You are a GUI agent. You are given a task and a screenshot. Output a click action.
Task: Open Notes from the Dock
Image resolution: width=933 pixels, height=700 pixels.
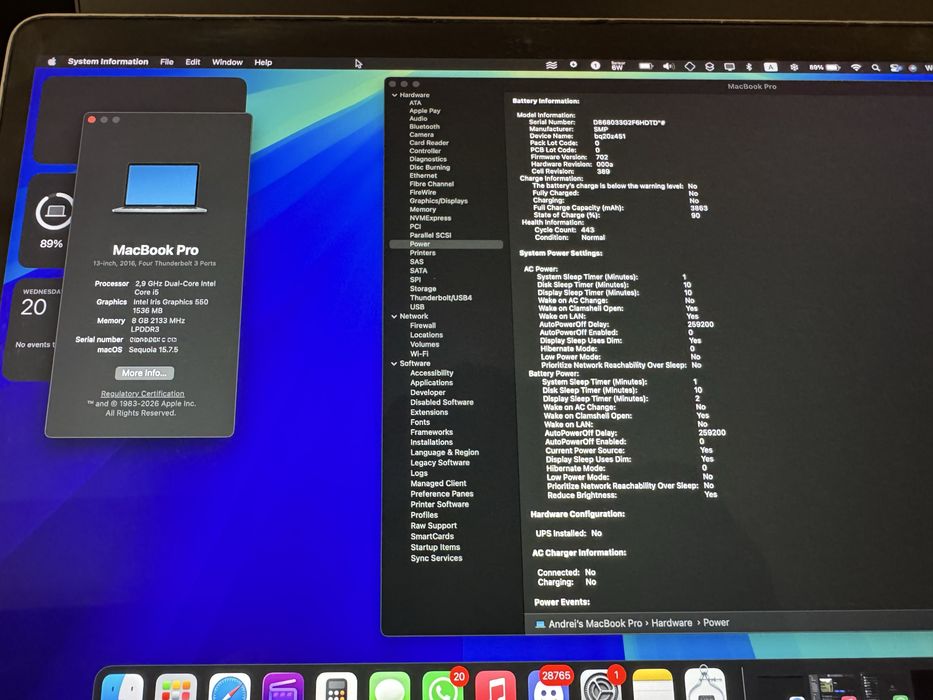pos(653,685)
